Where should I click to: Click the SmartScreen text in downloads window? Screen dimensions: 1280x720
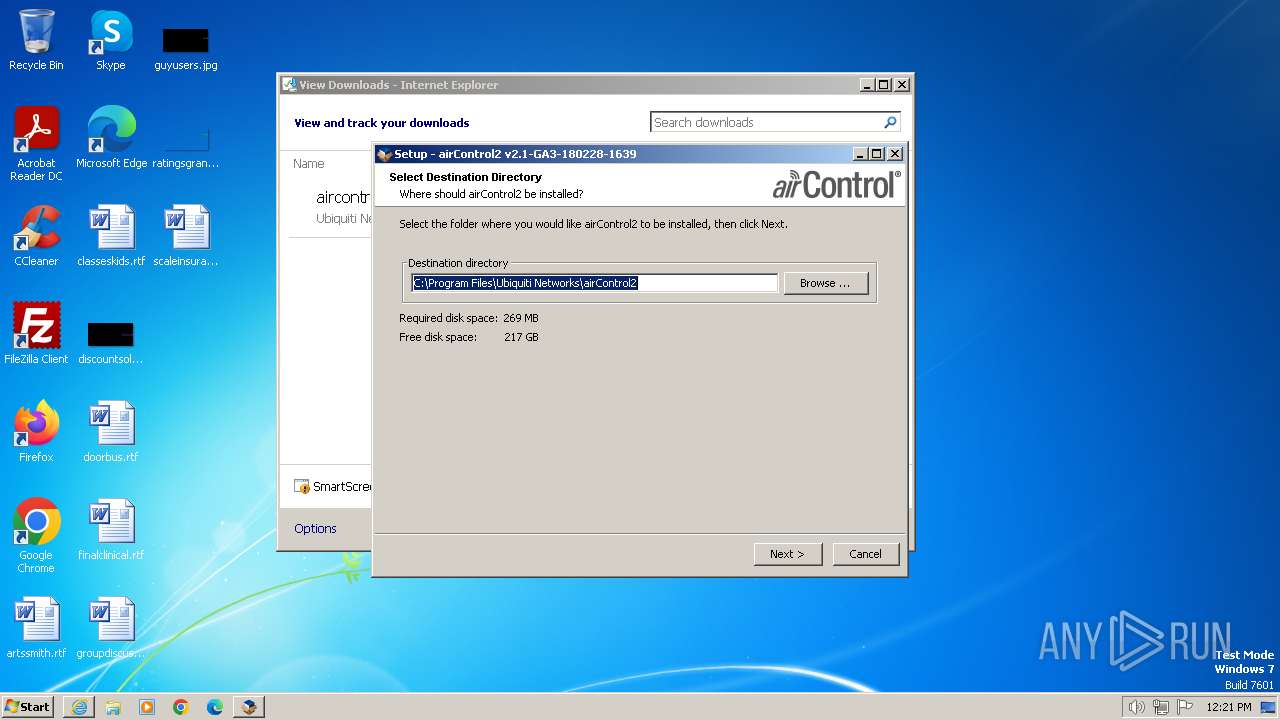342,487
